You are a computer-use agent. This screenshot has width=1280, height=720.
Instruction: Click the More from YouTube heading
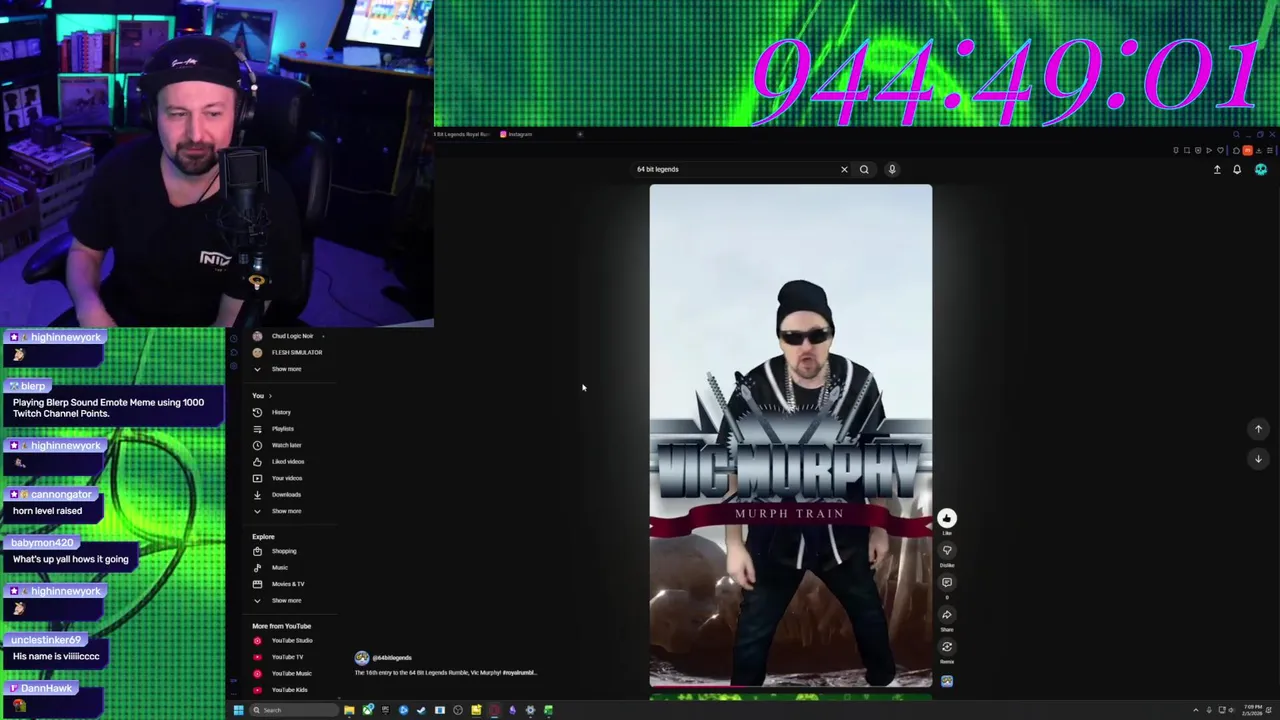click(x=281, y=626)
